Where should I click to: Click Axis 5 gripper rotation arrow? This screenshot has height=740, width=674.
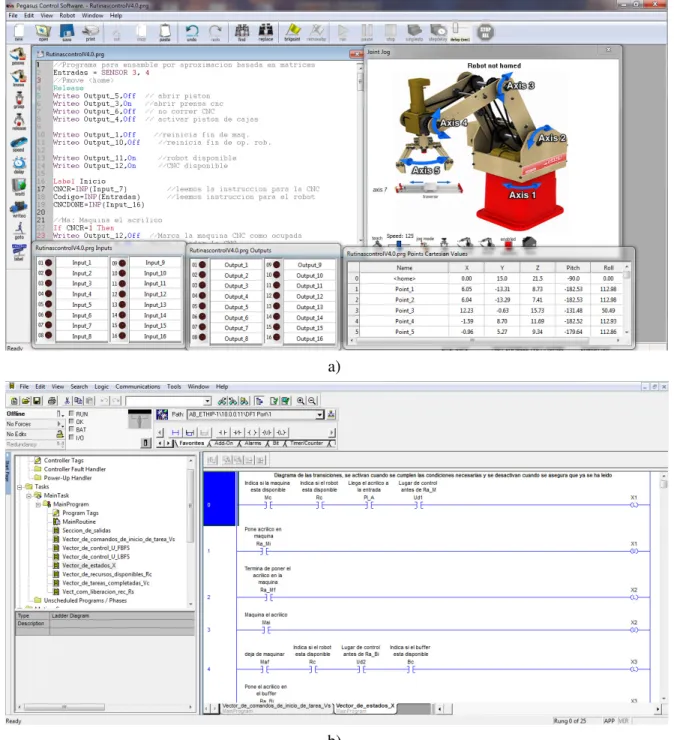(x=426, y=160)
